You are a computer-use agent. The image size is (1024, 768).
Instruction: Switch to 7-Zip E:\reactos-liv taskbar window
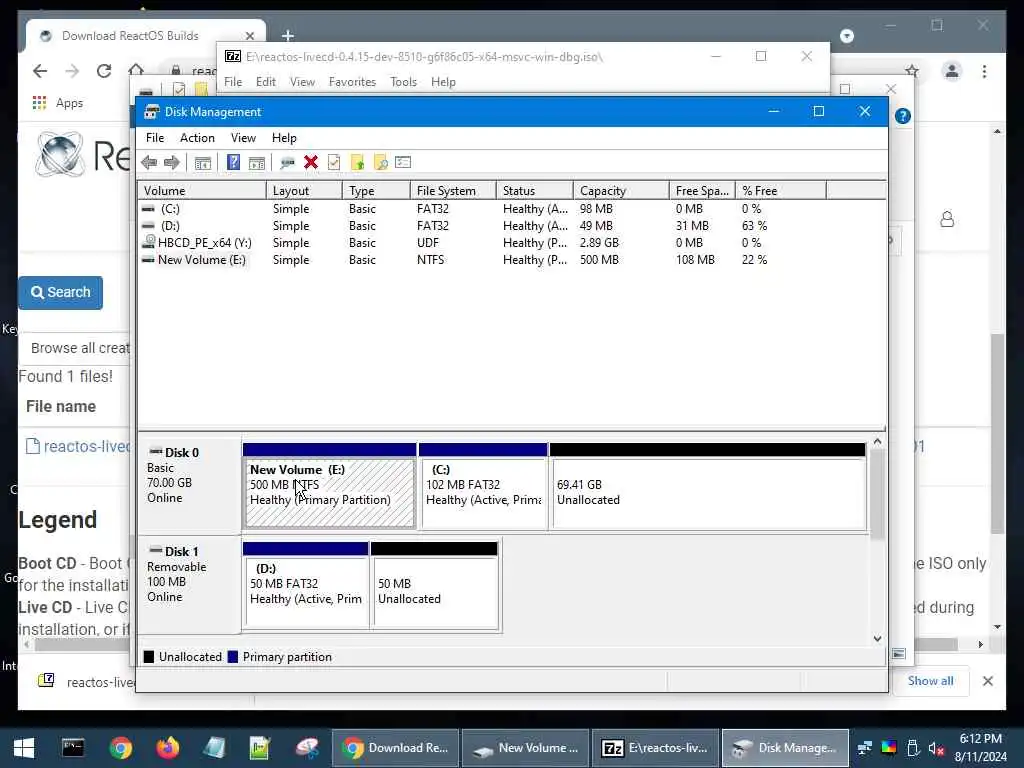tap(655, 748)
